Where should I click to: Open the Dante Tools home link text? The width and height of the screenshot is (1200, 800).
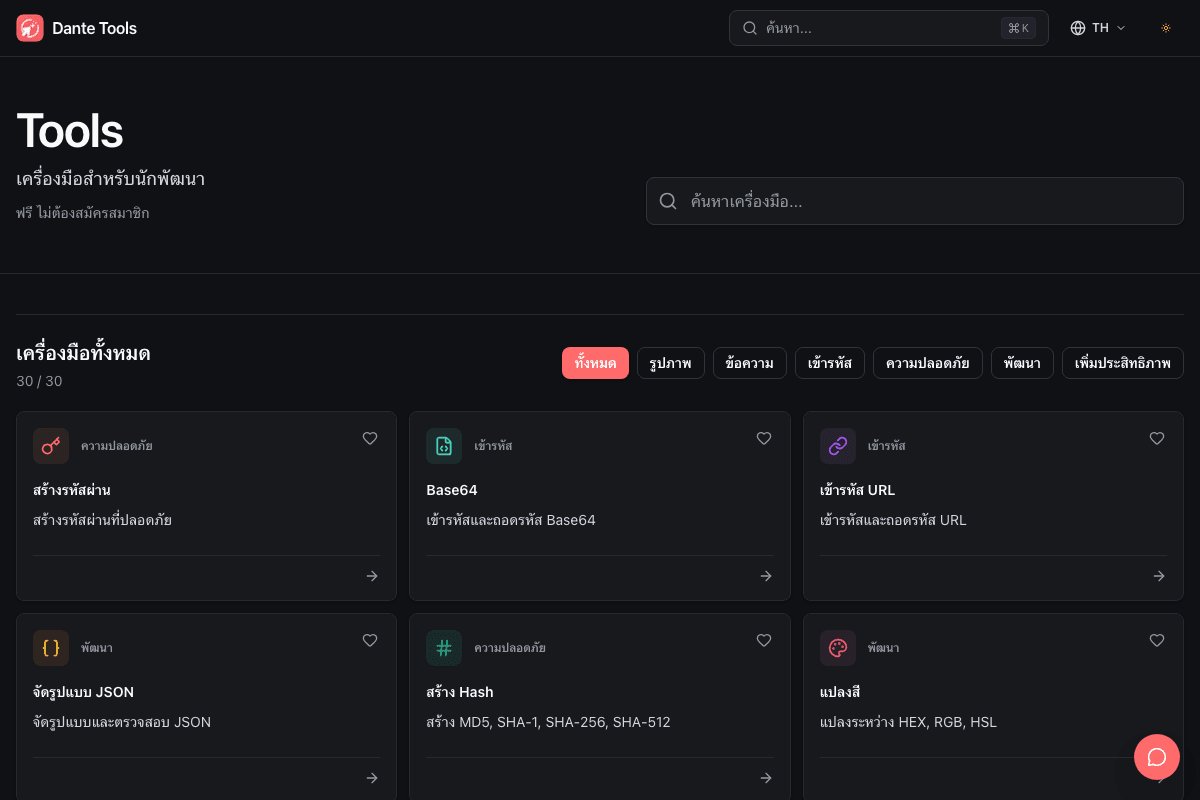pyautogui.click(x=94, y=28)
